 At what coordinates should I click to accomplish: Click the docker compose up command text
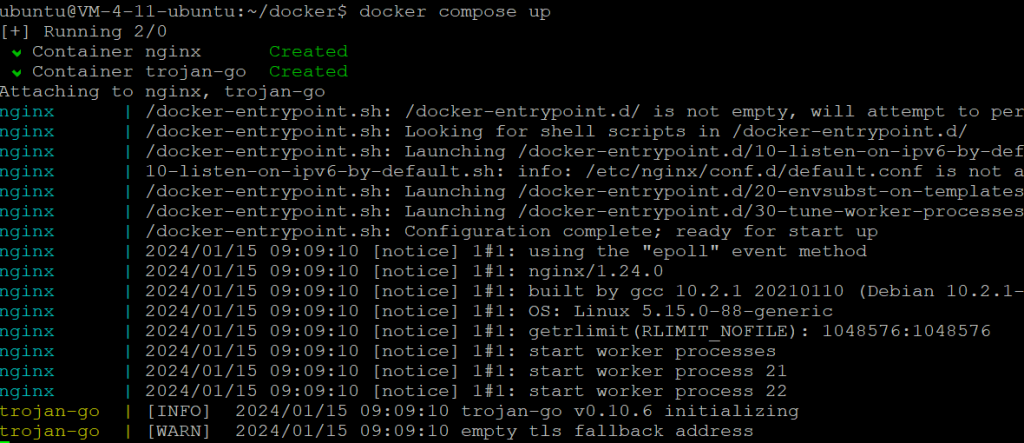(x=455, y=12)
